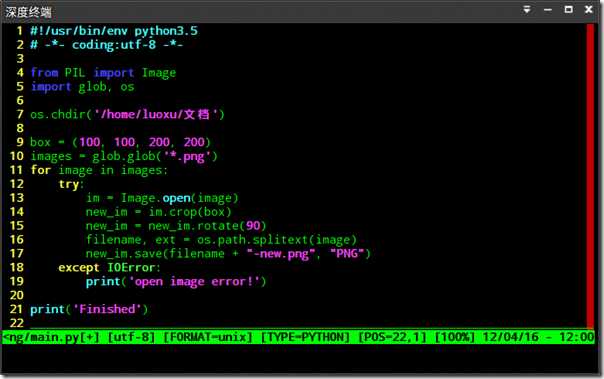Click the os.chdir('/home/luoxu/文档') line
604x379 pixels.
[x=128, y=114]
